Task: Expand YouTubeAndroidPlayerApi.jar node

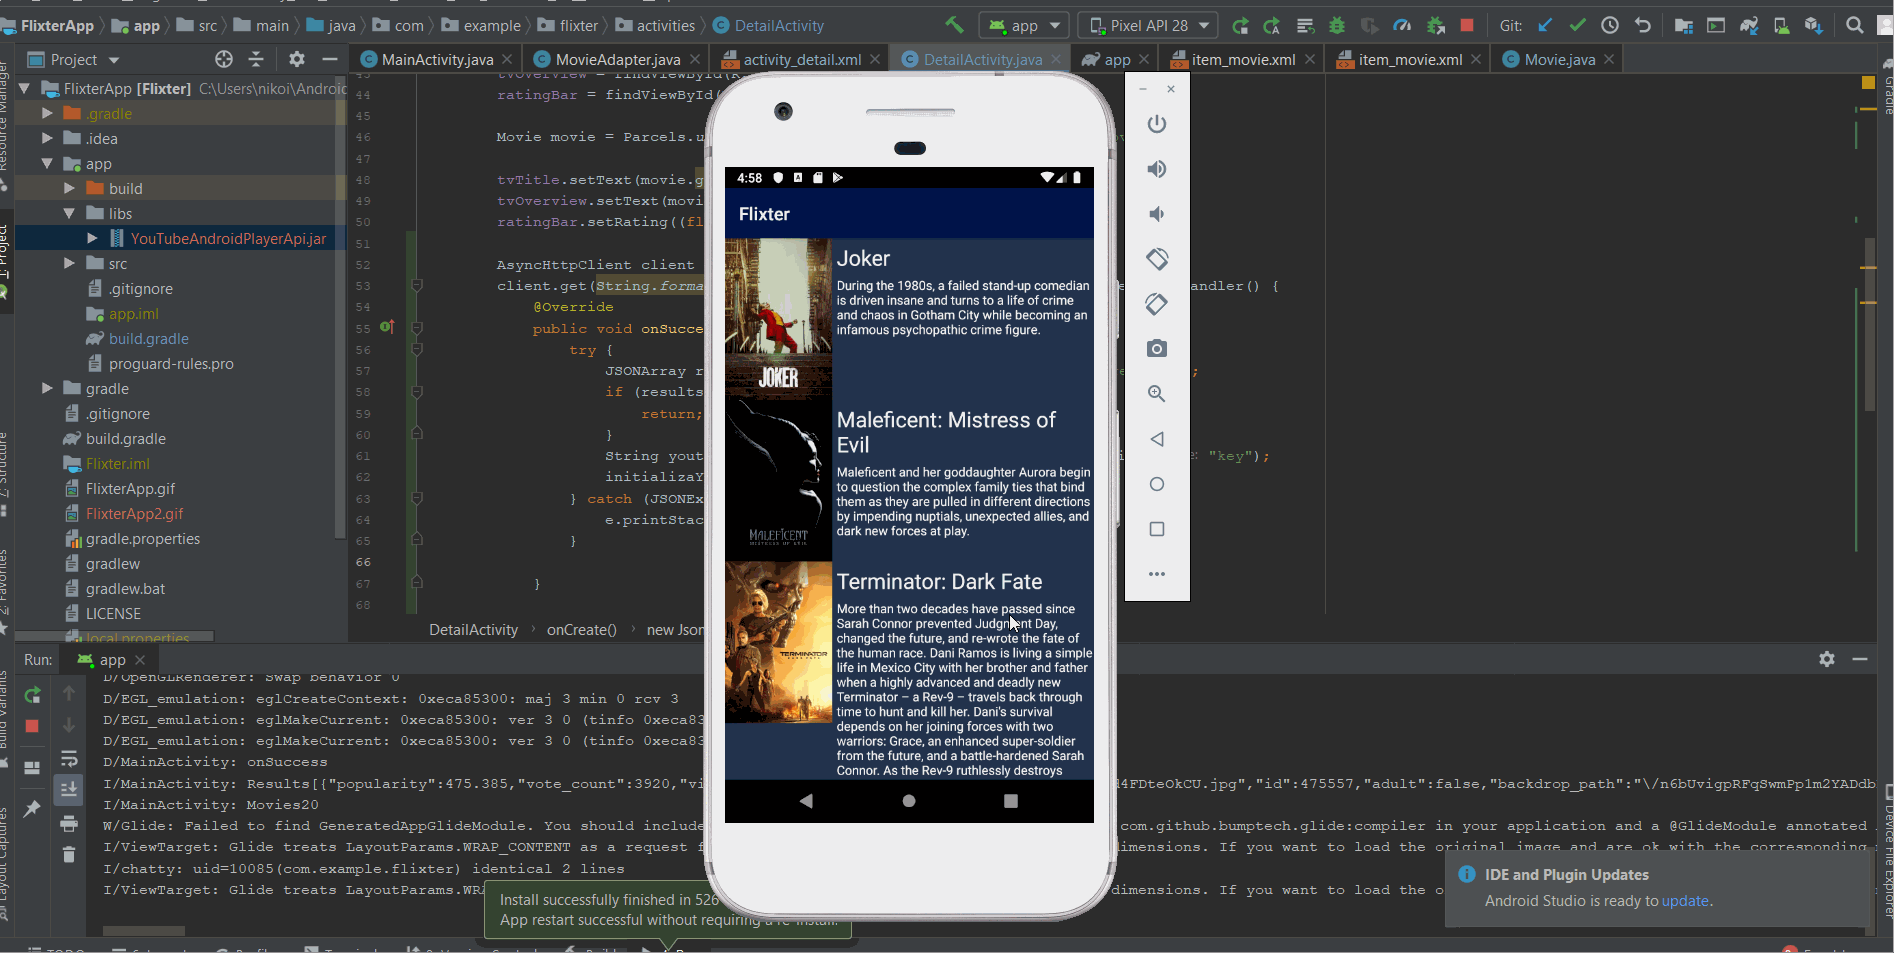Action: 92,238
